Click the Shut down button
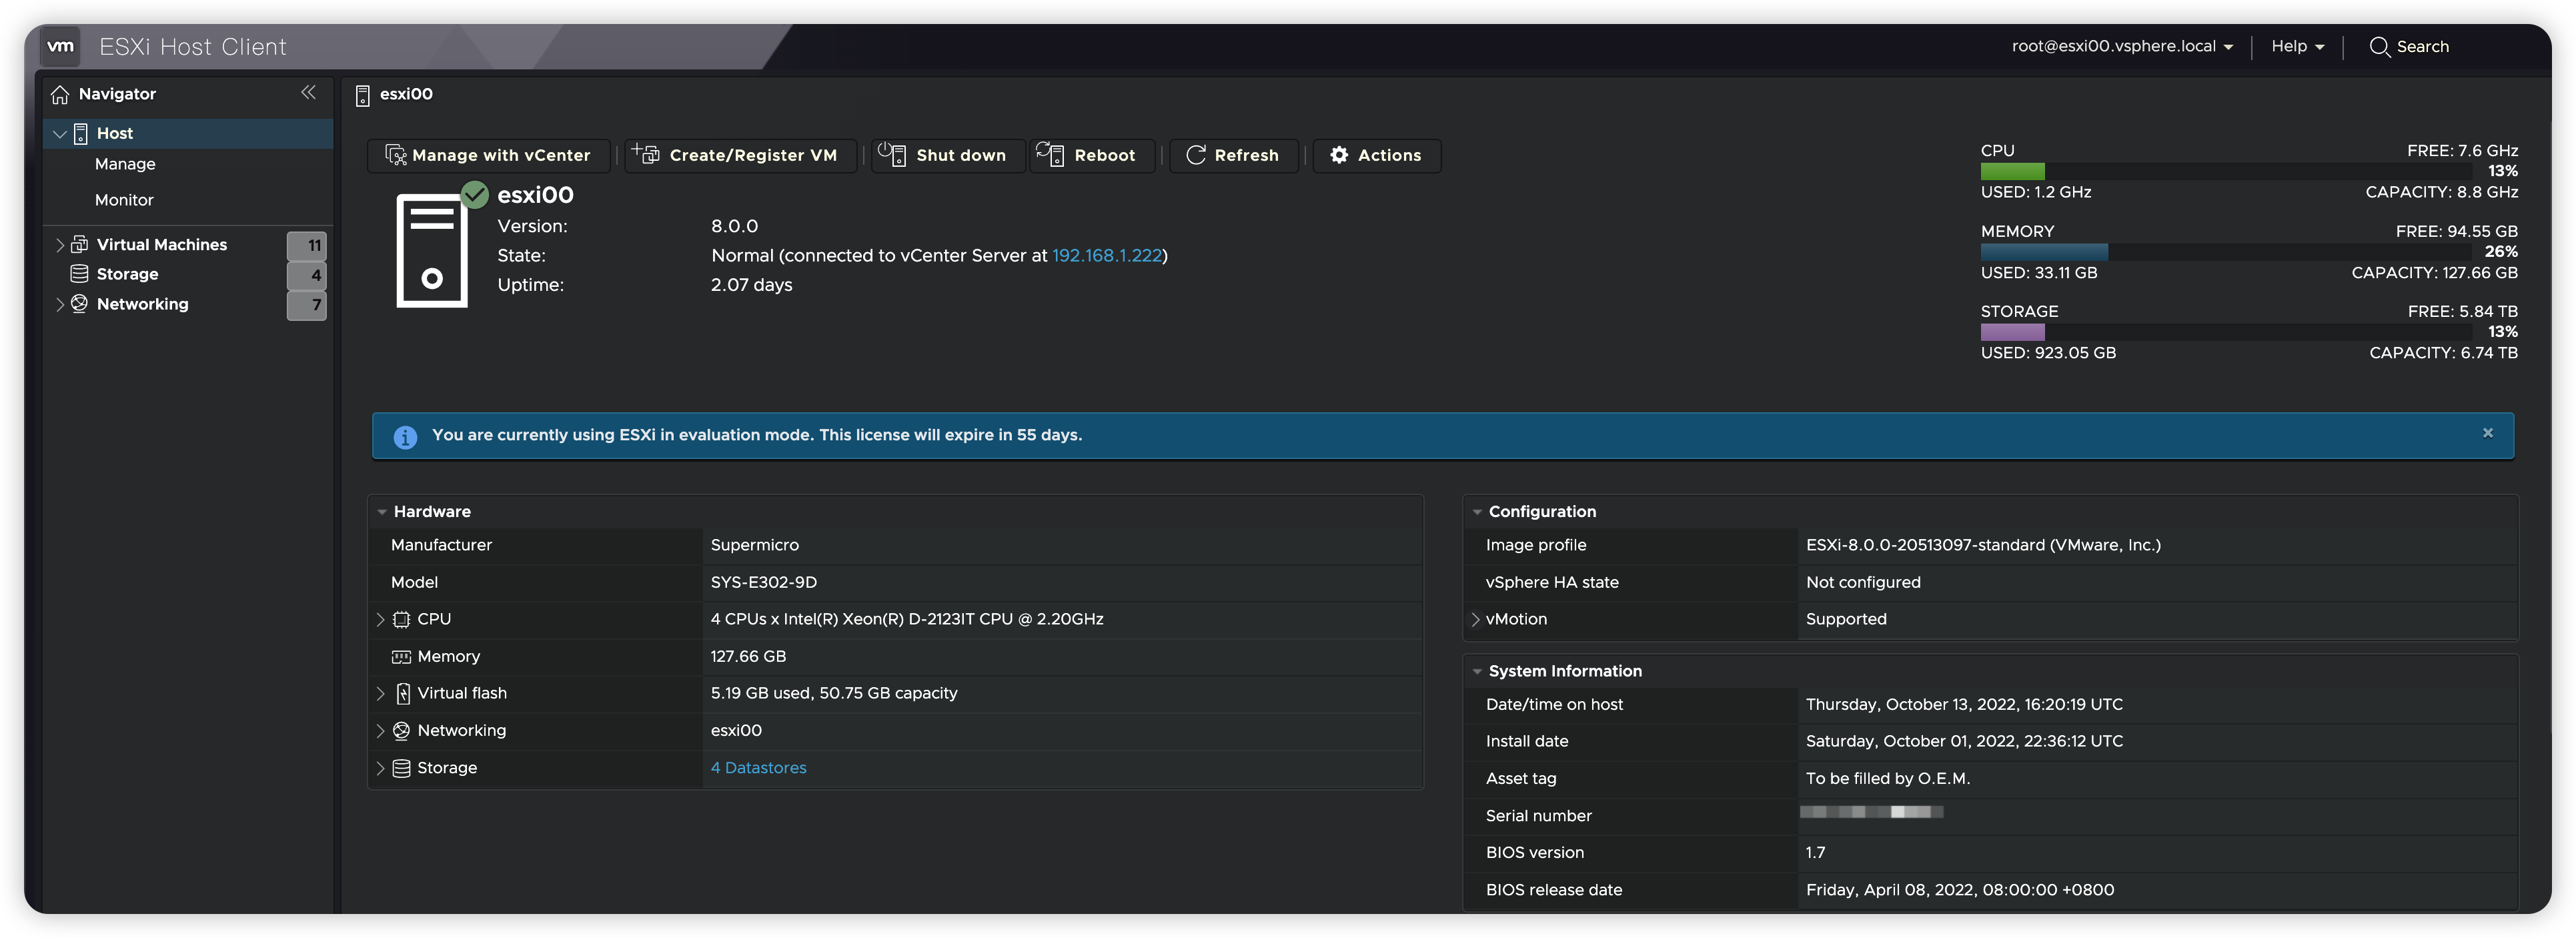Viewport: 2576px width, 938px height. pyautogui.click(x=947, y=155)
